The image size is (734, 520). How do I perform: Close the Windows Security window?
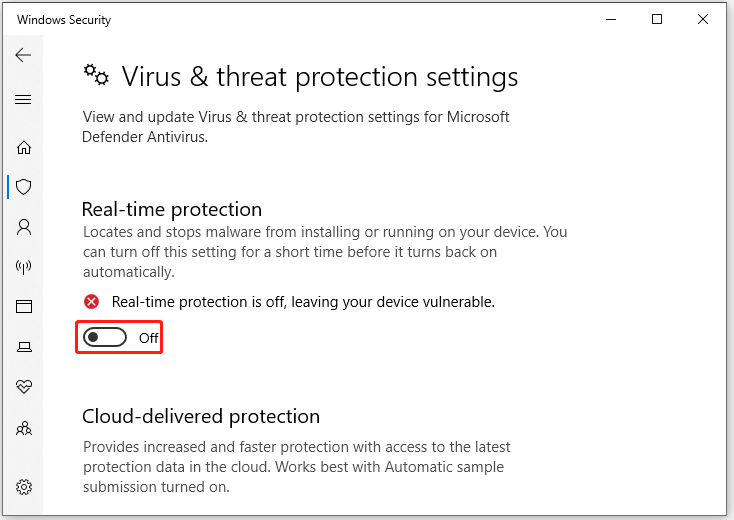point(704,19)
